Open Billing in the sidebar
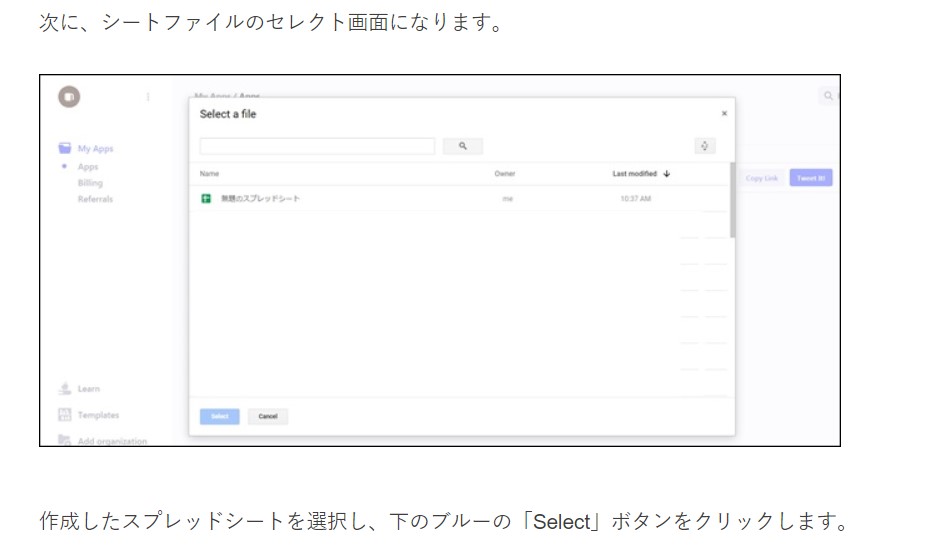Screen dimensions: 949x551 click(90, 183)
